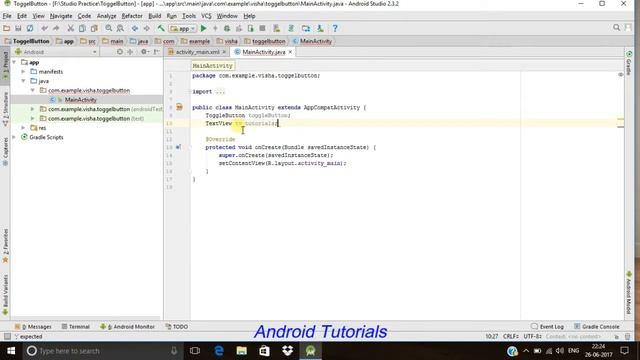Click the Synchronize toolbar icon

point(30,28)
